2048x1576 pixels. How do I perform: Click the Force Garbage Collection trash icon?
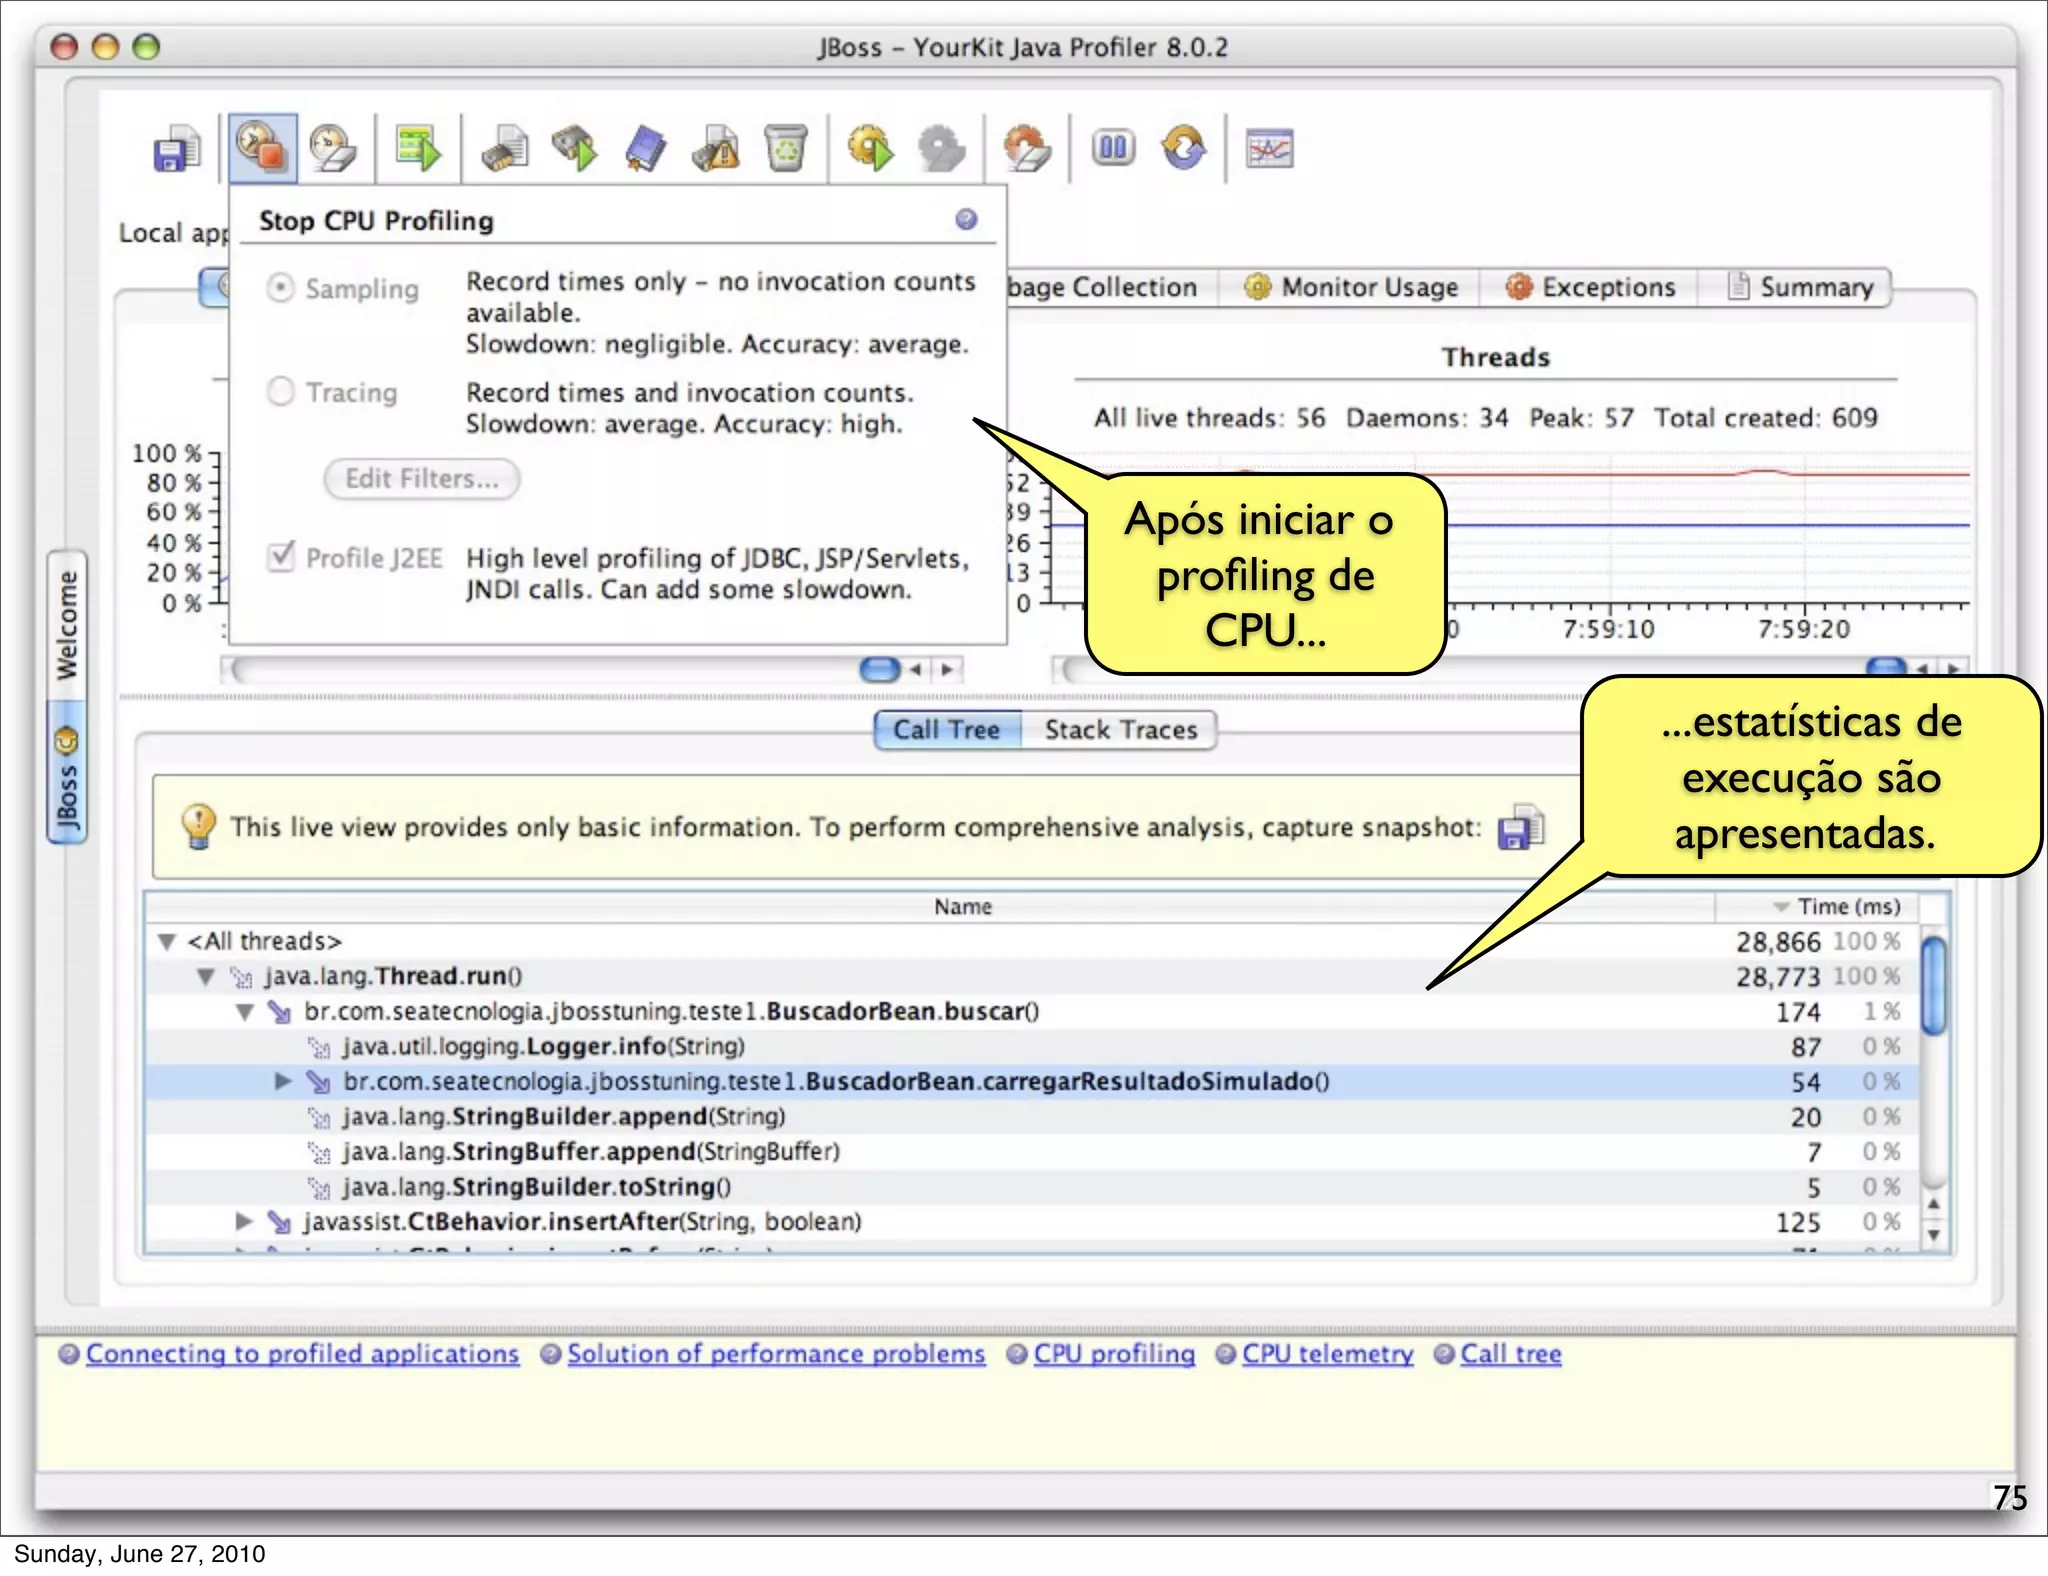786,150
